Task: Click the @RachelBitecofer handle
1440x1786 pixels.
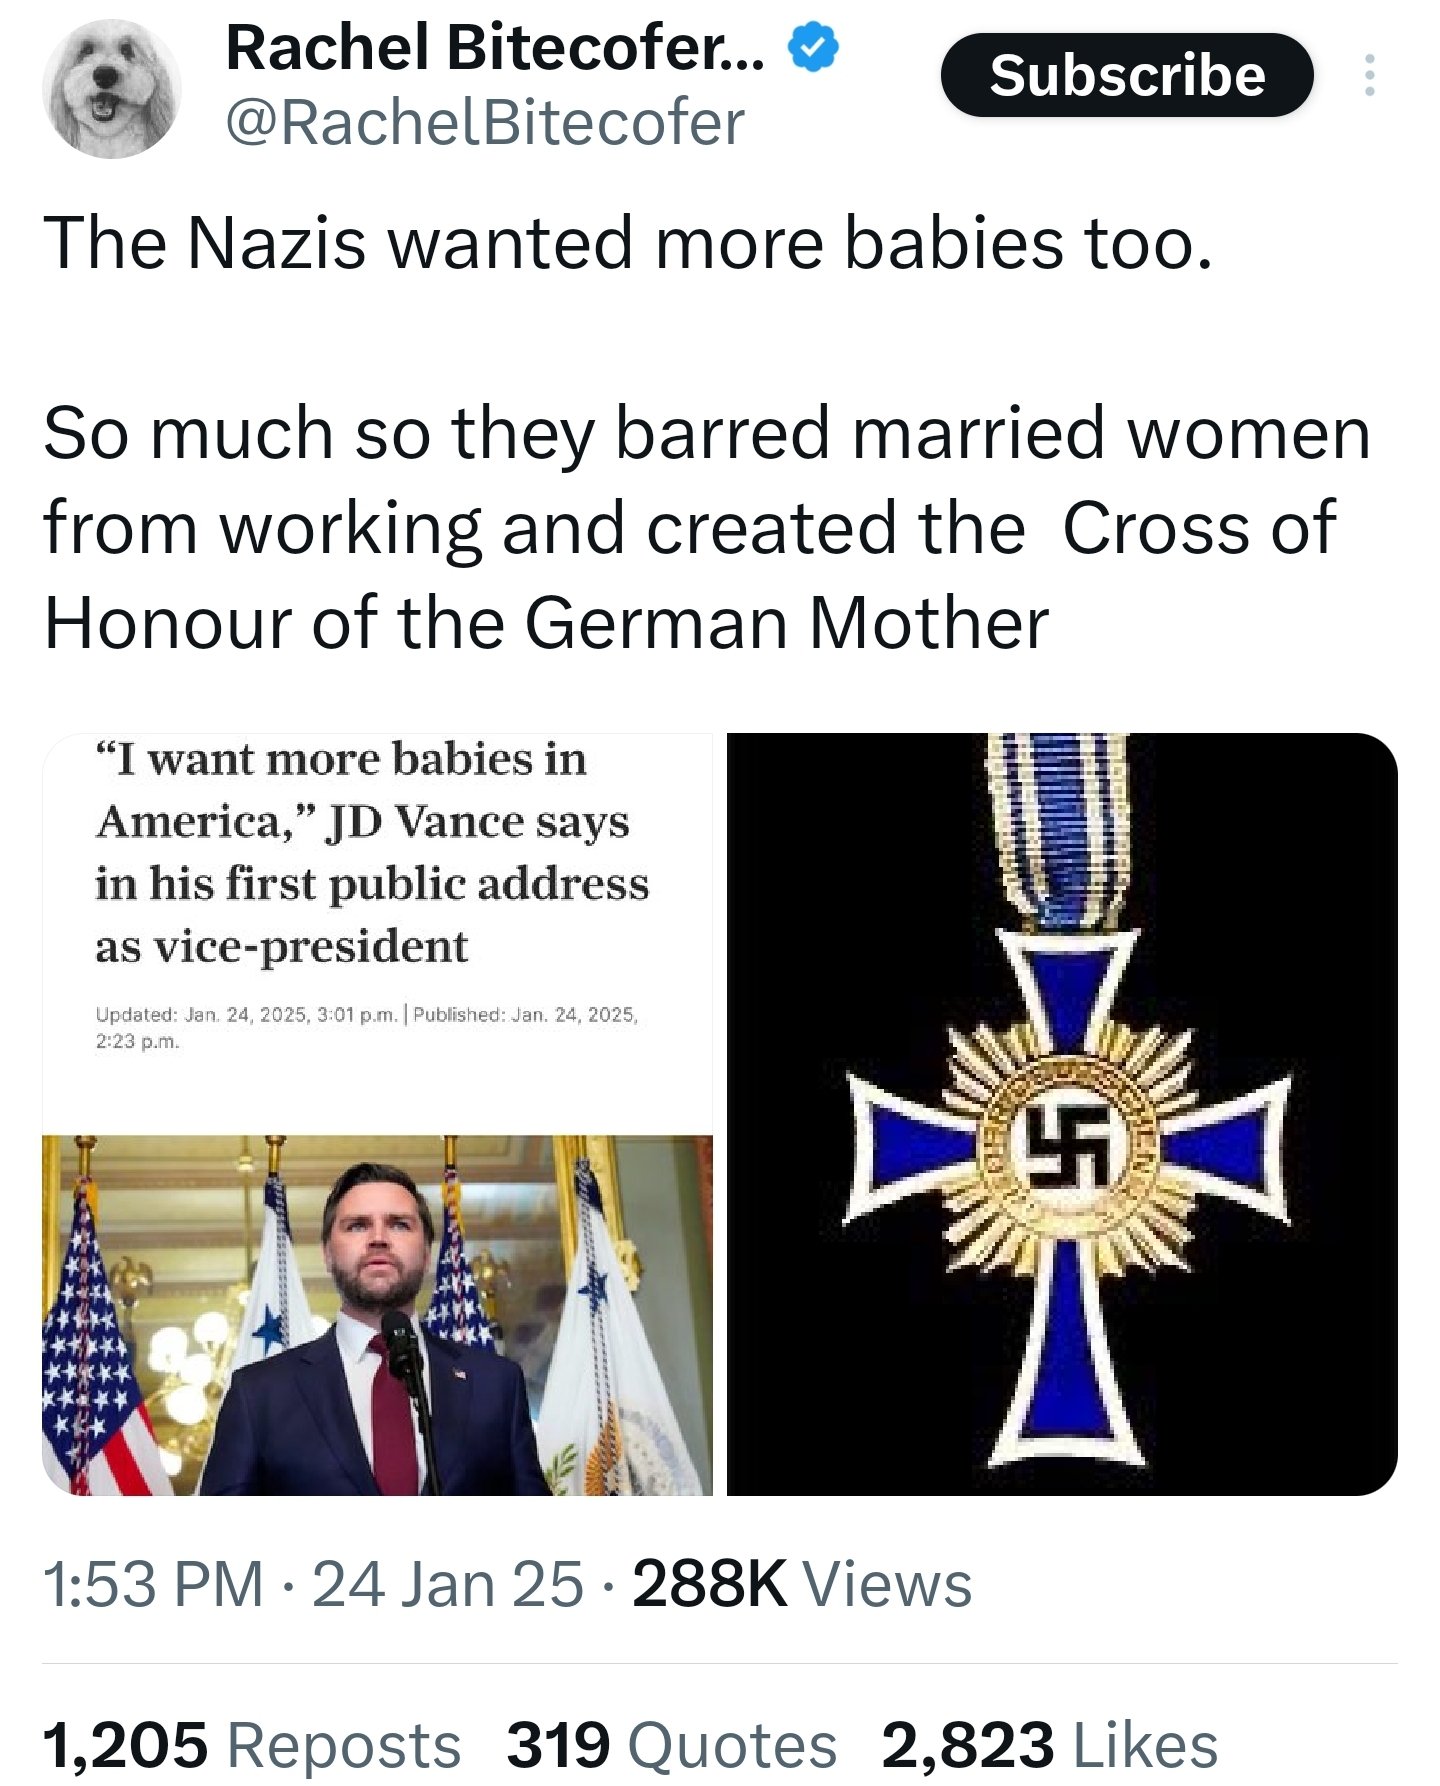Action: (485, 123)
